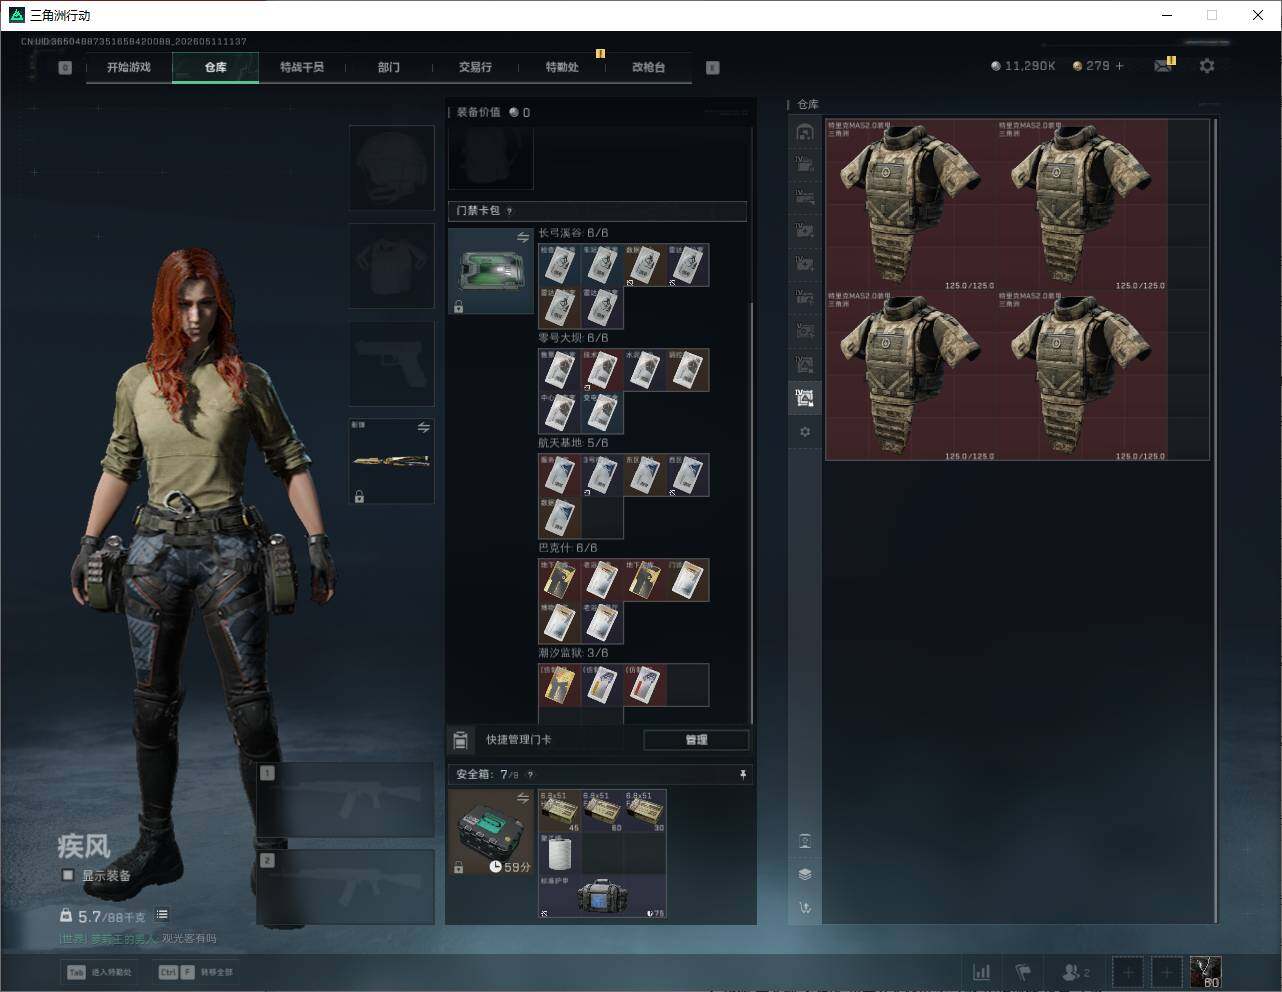
Task: Click the lock icon under the safe box
Action: point(458,868)
